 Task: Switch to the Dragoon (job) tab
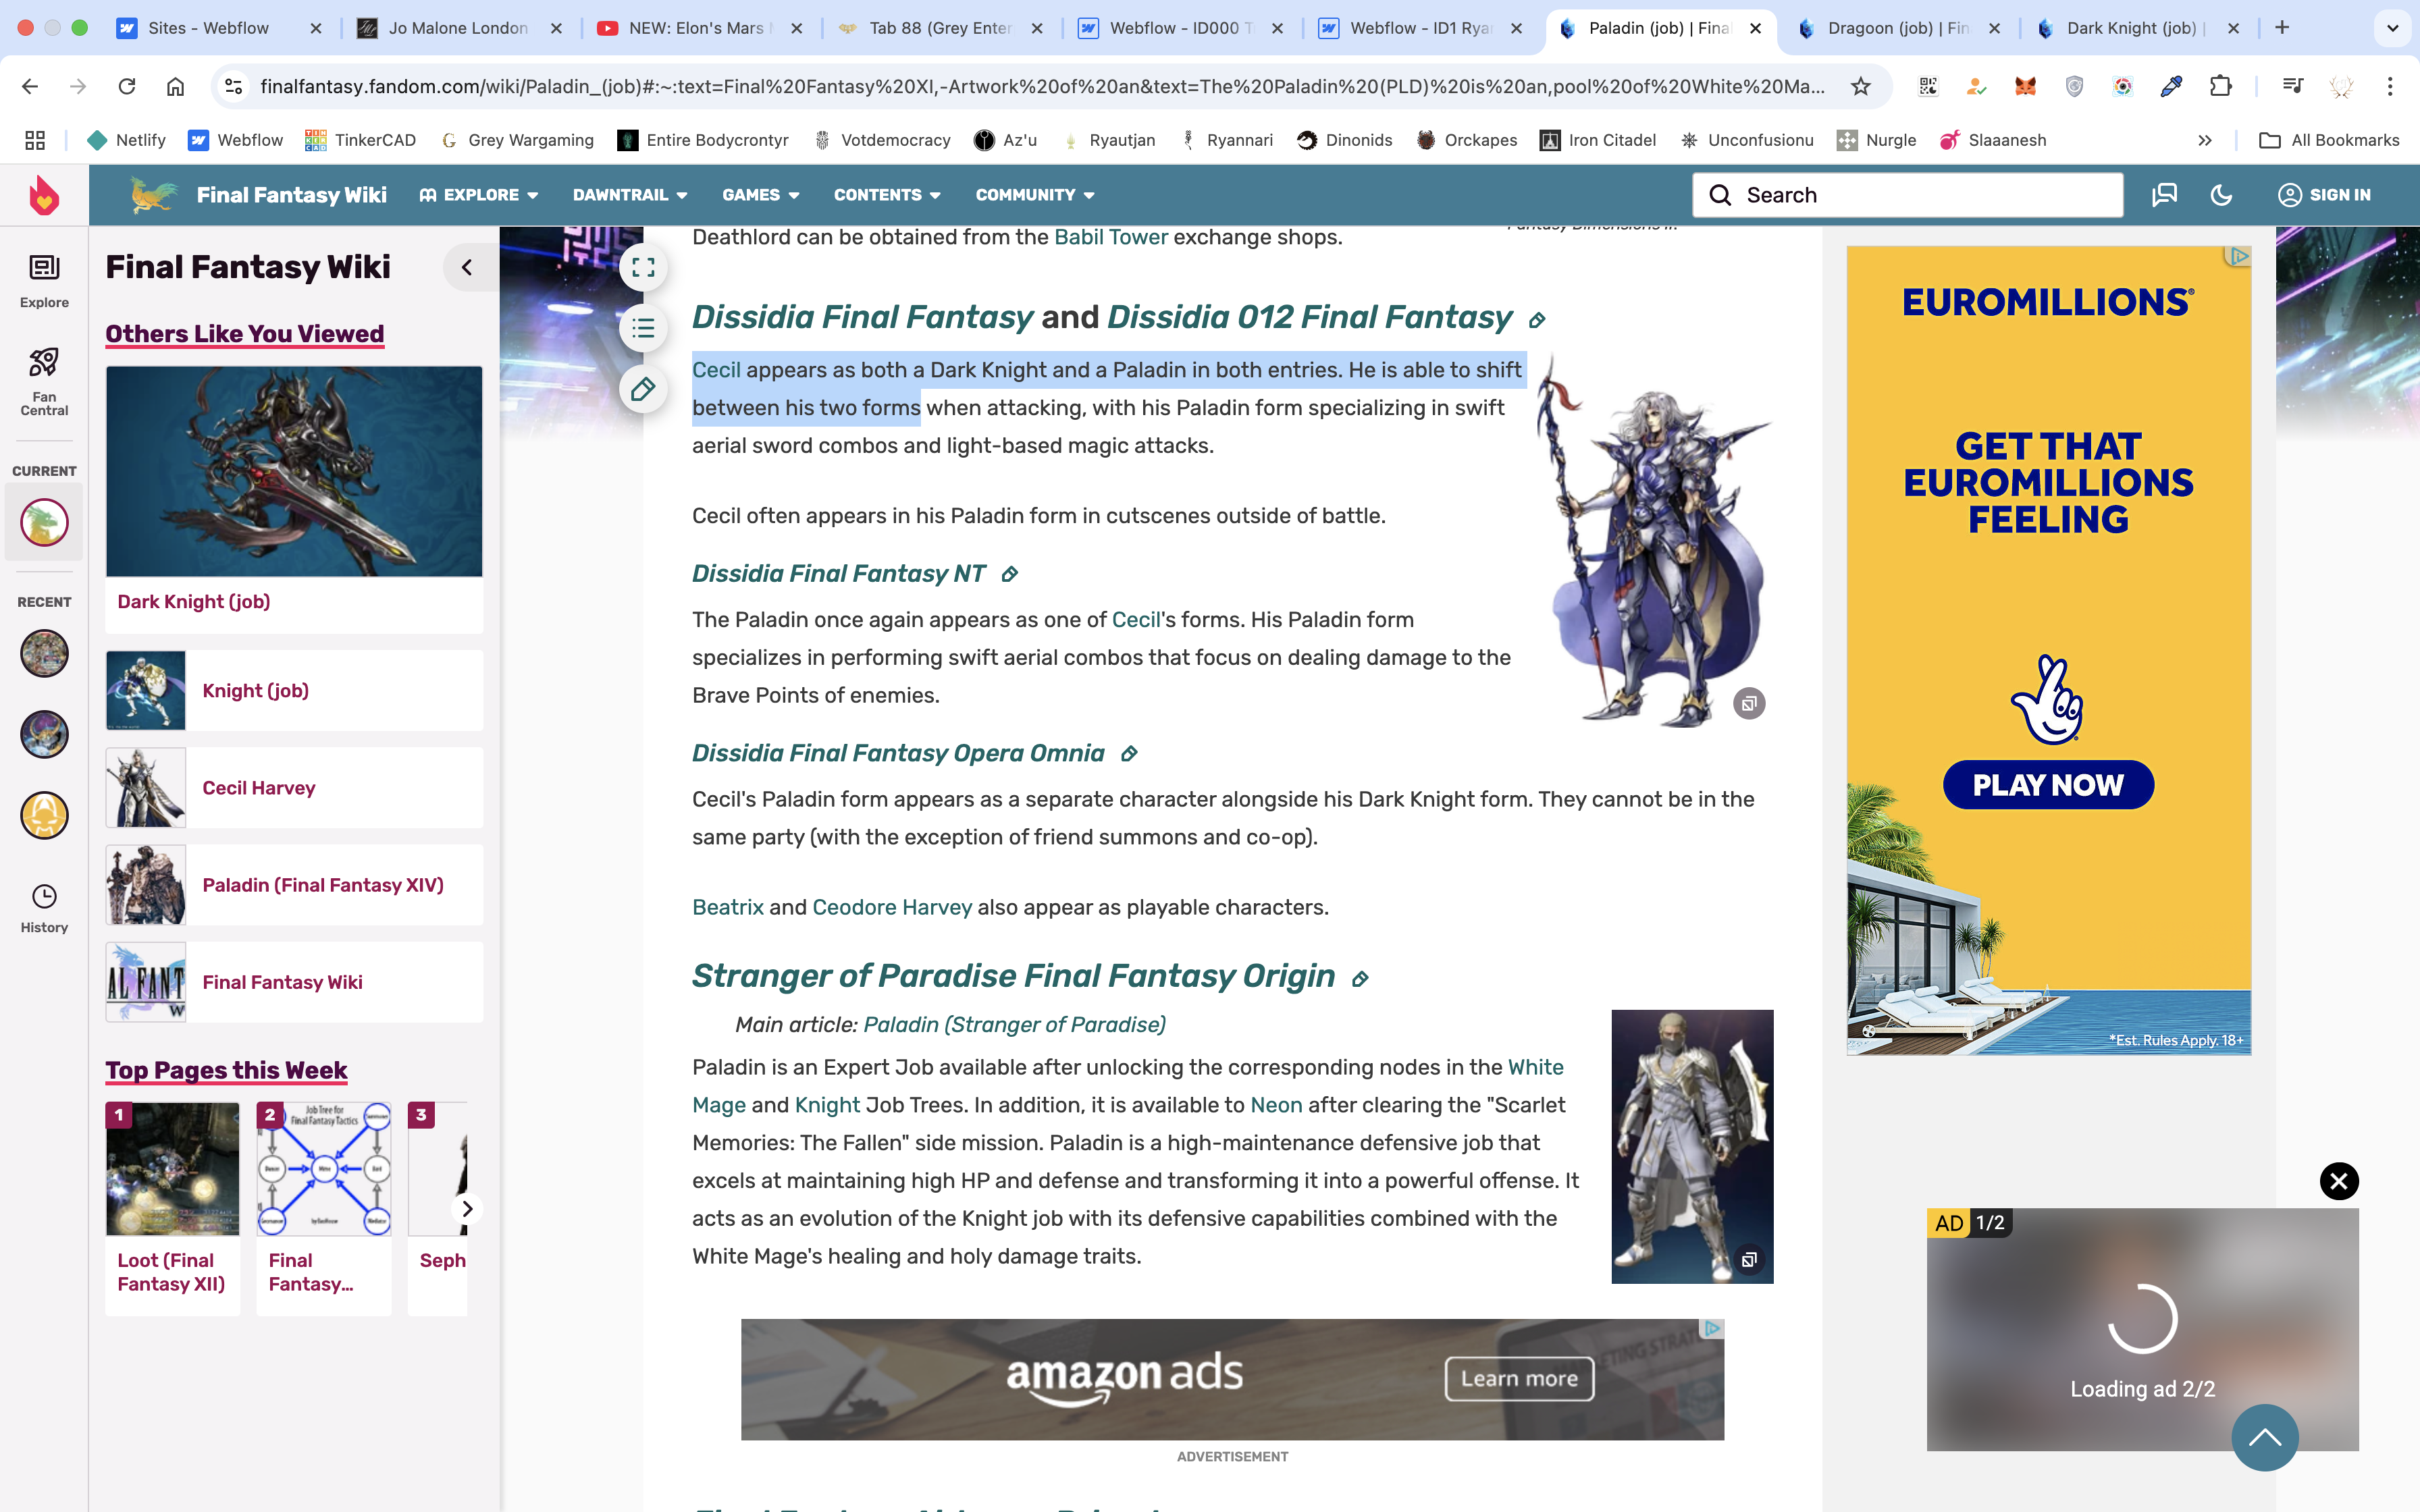(x=1897, y=28)
